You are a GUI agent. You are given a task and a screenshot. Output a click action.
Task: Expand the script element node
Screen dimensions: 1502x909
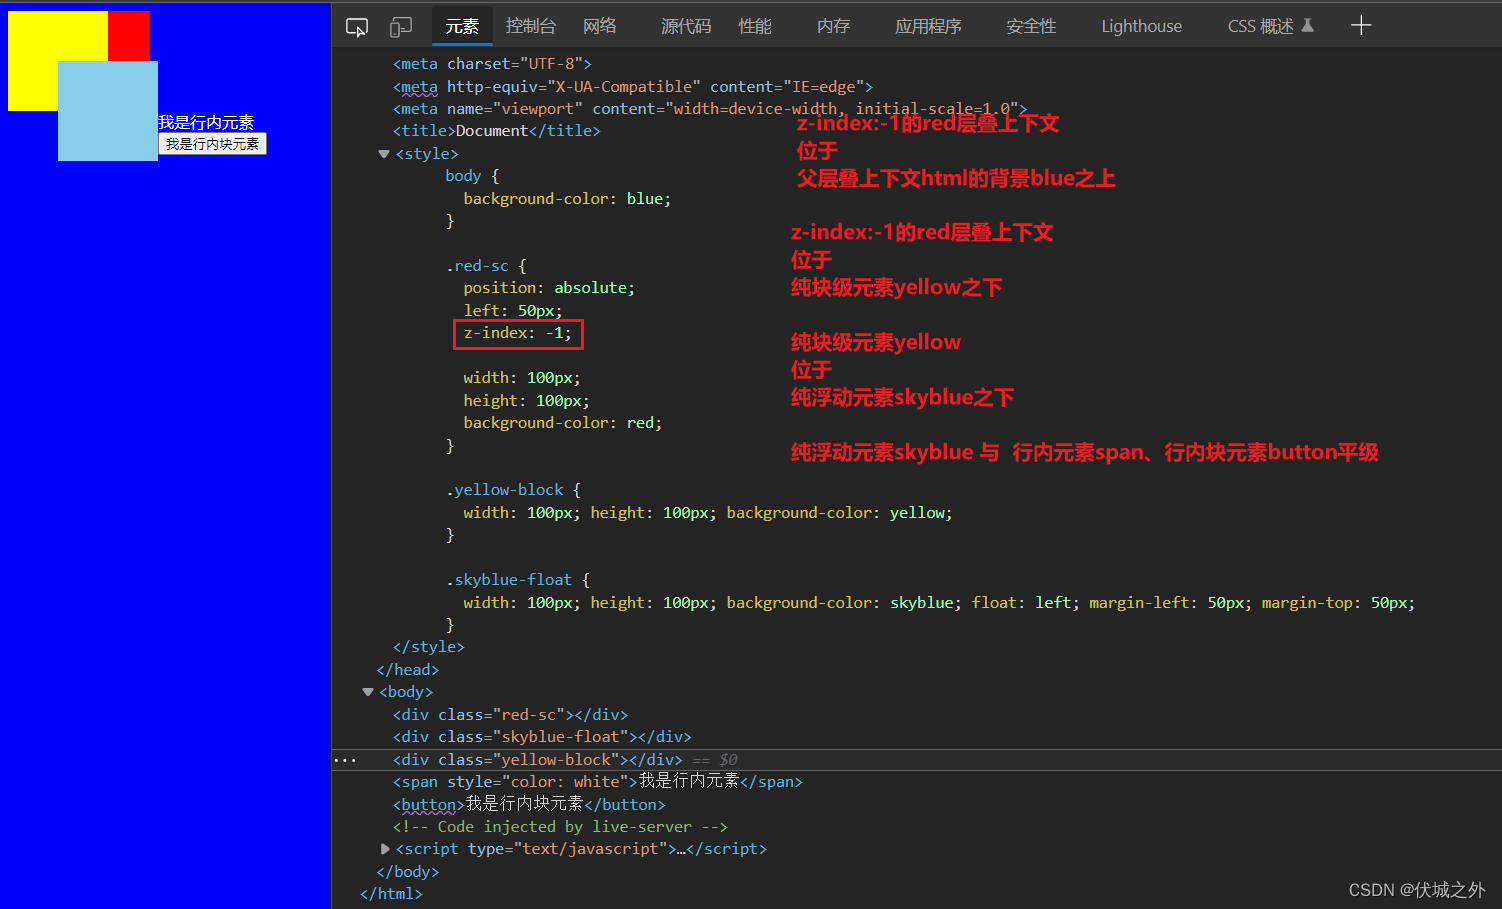(x=385, y=849)
